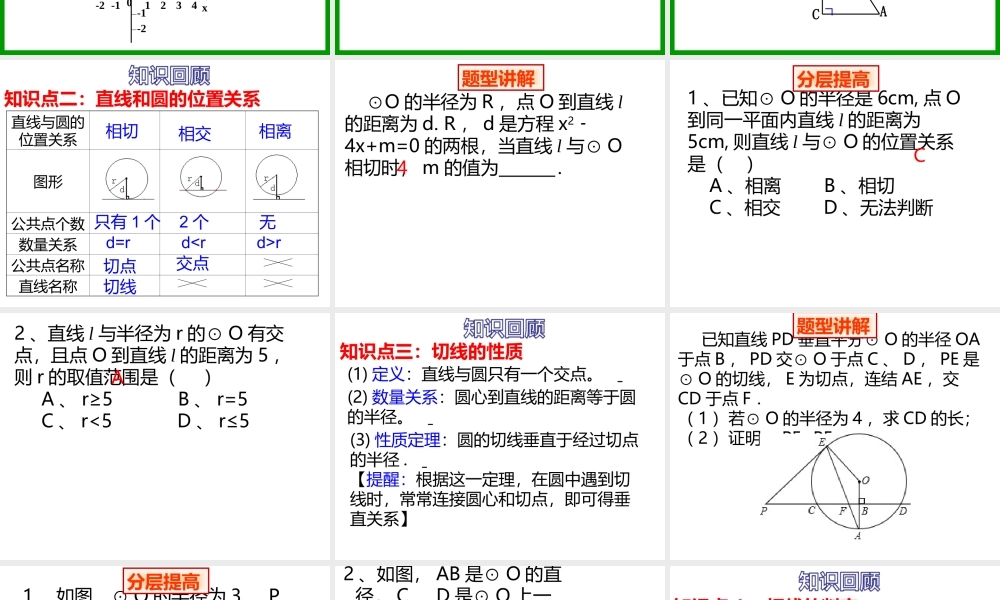This screenshot has height=600, width=1000.
Task: Click the 相交 column header in the table
Action: pos(195,133)
